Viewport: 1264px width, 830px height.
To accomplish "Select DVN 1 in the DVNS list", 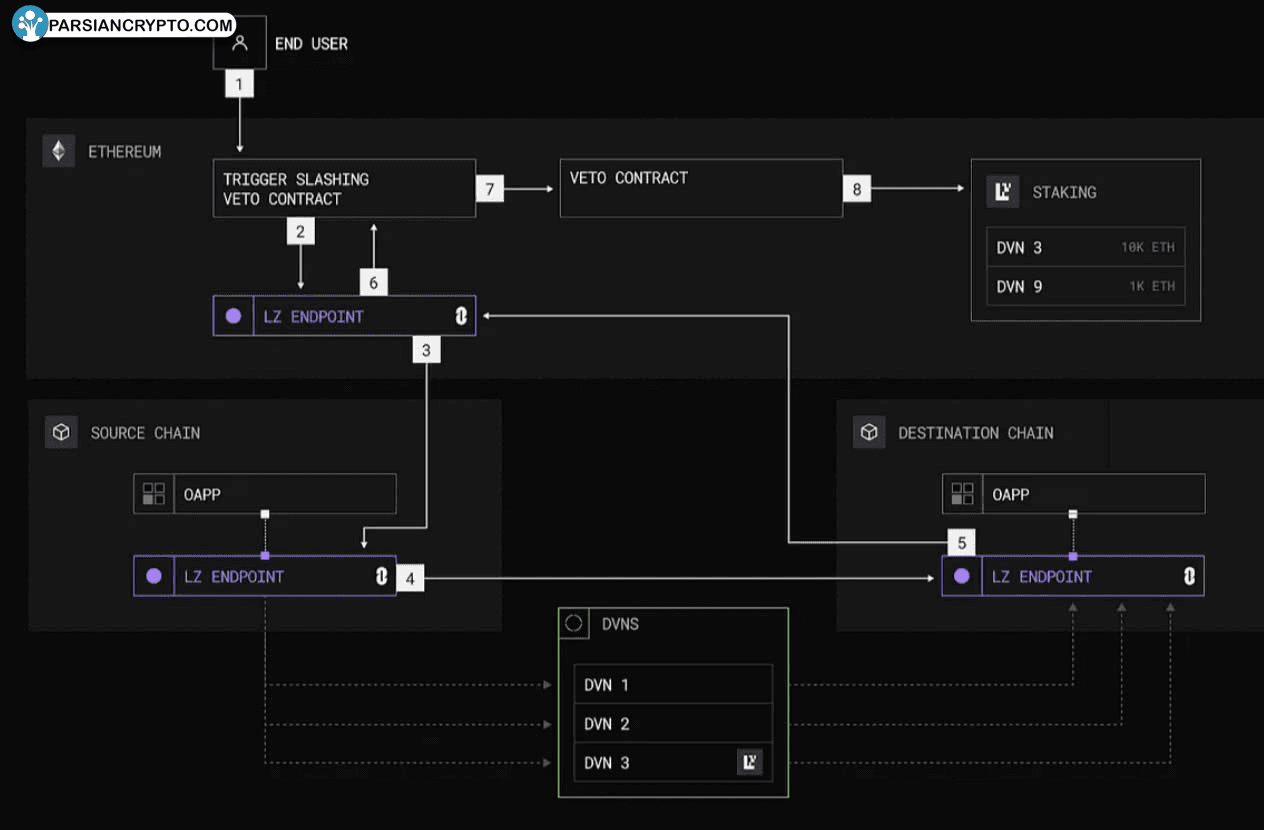I will pyautogui.click(x=672, y=685).
